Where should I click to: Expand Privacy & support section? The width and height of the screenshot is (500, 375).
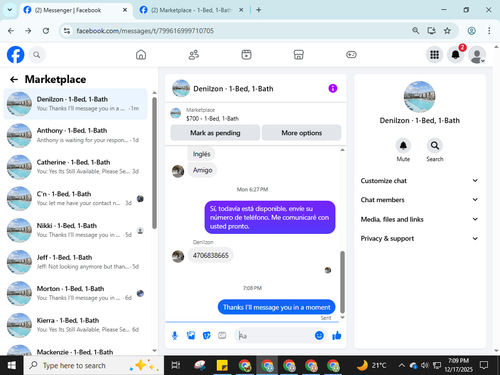click(419, 238)
